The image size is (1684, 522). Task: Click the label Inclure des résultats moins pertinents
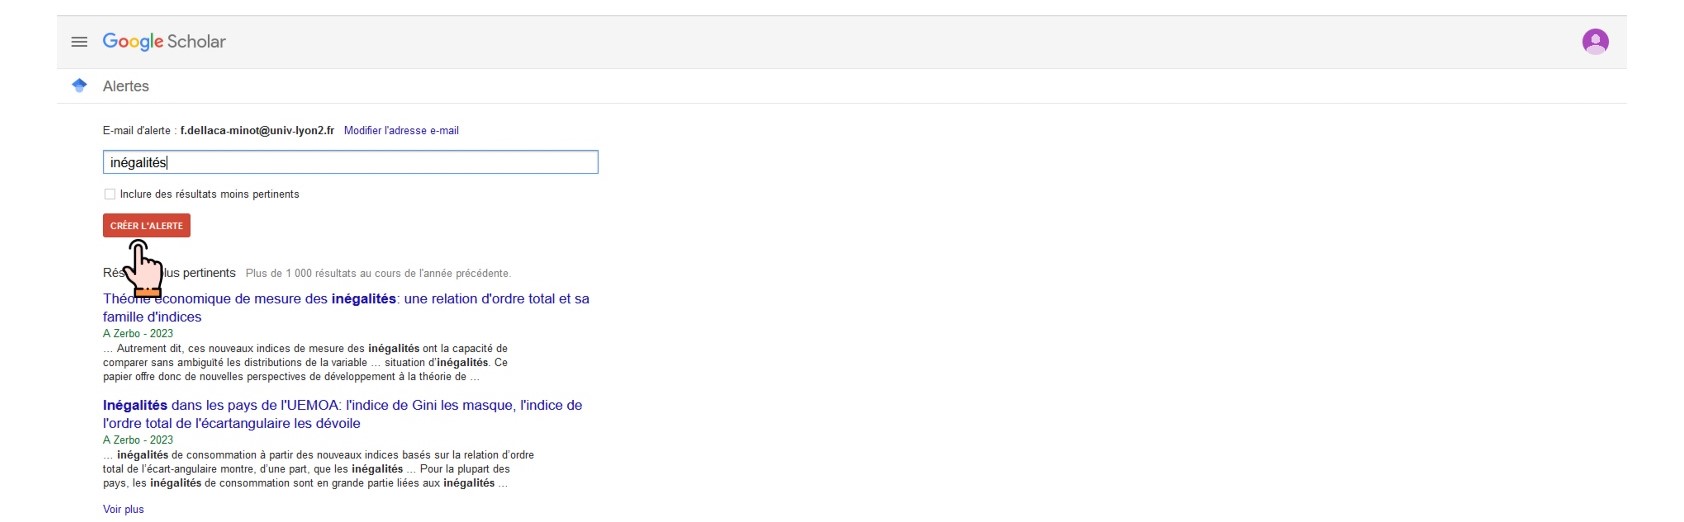pos(209,194)
